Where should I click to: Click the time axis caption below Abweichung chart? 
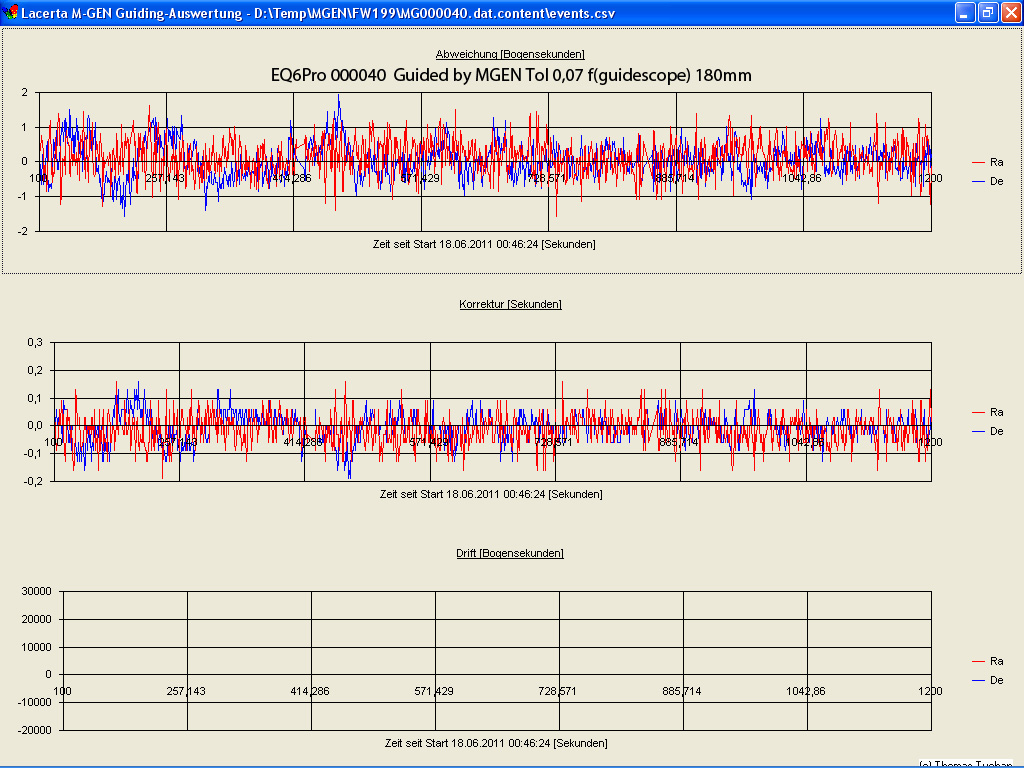(x=484, y=244)
